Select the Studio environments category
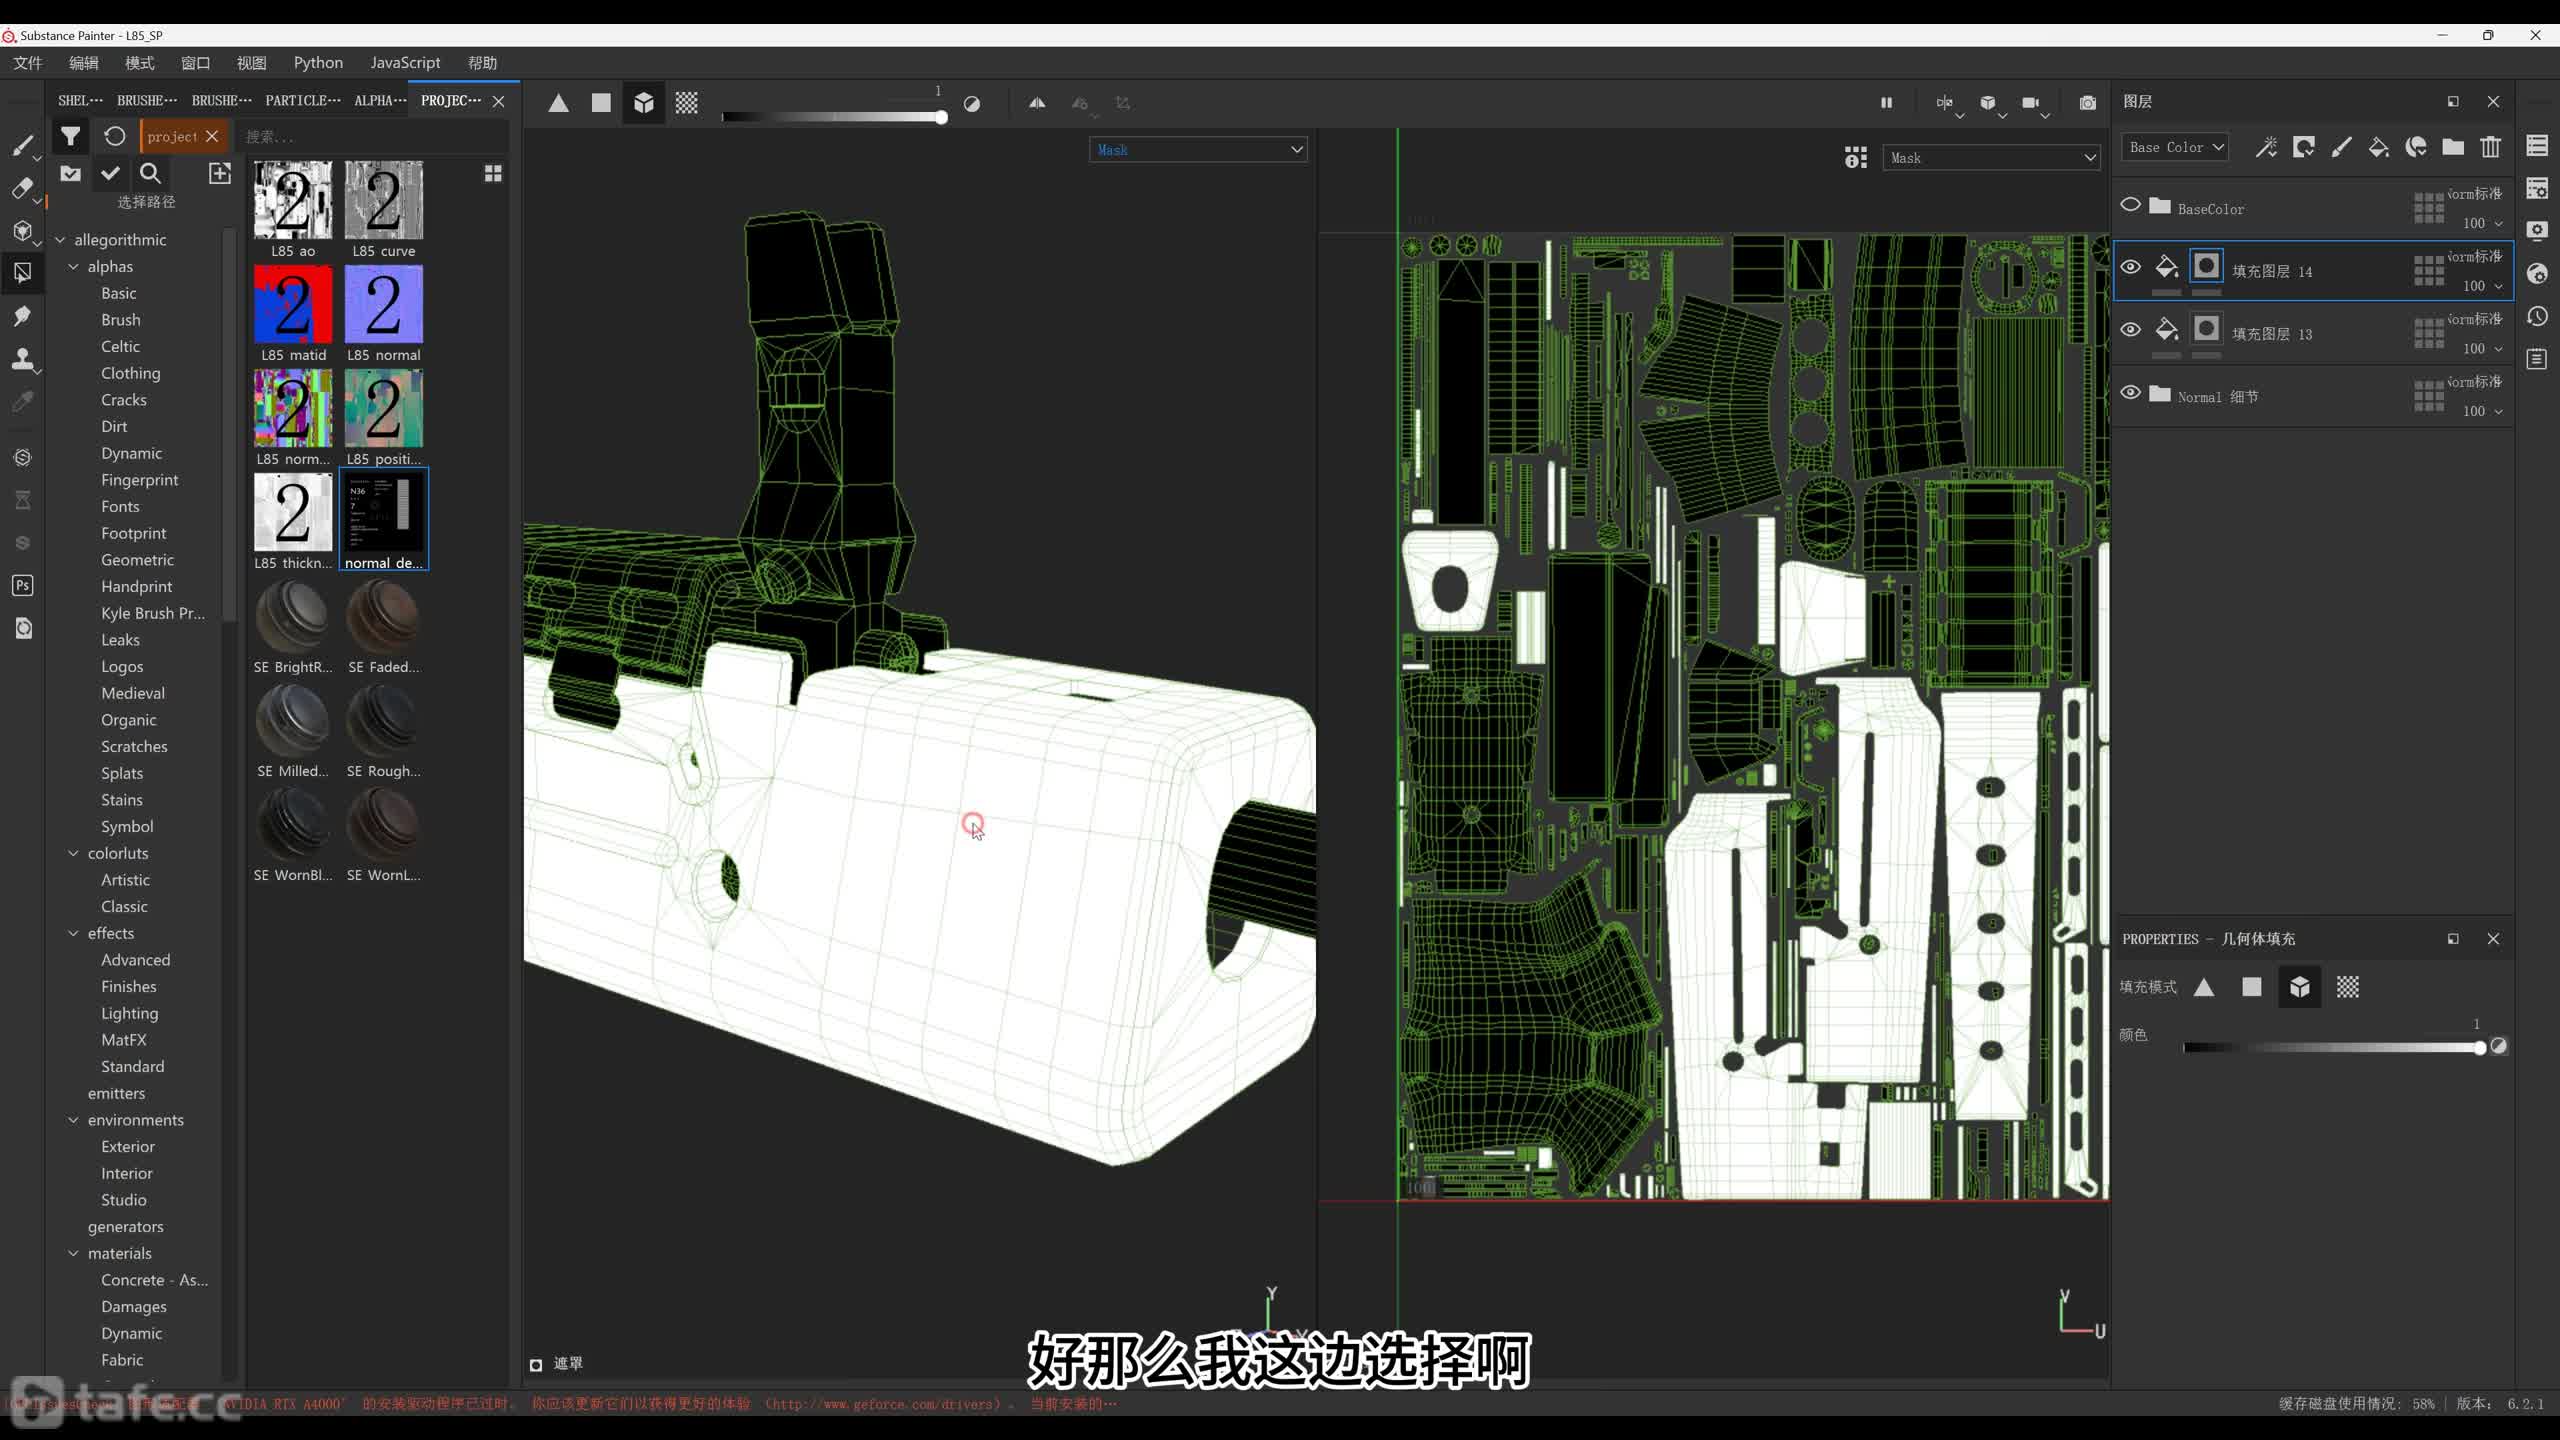Screen dimensions: 2560x1440 (124, 1200)
